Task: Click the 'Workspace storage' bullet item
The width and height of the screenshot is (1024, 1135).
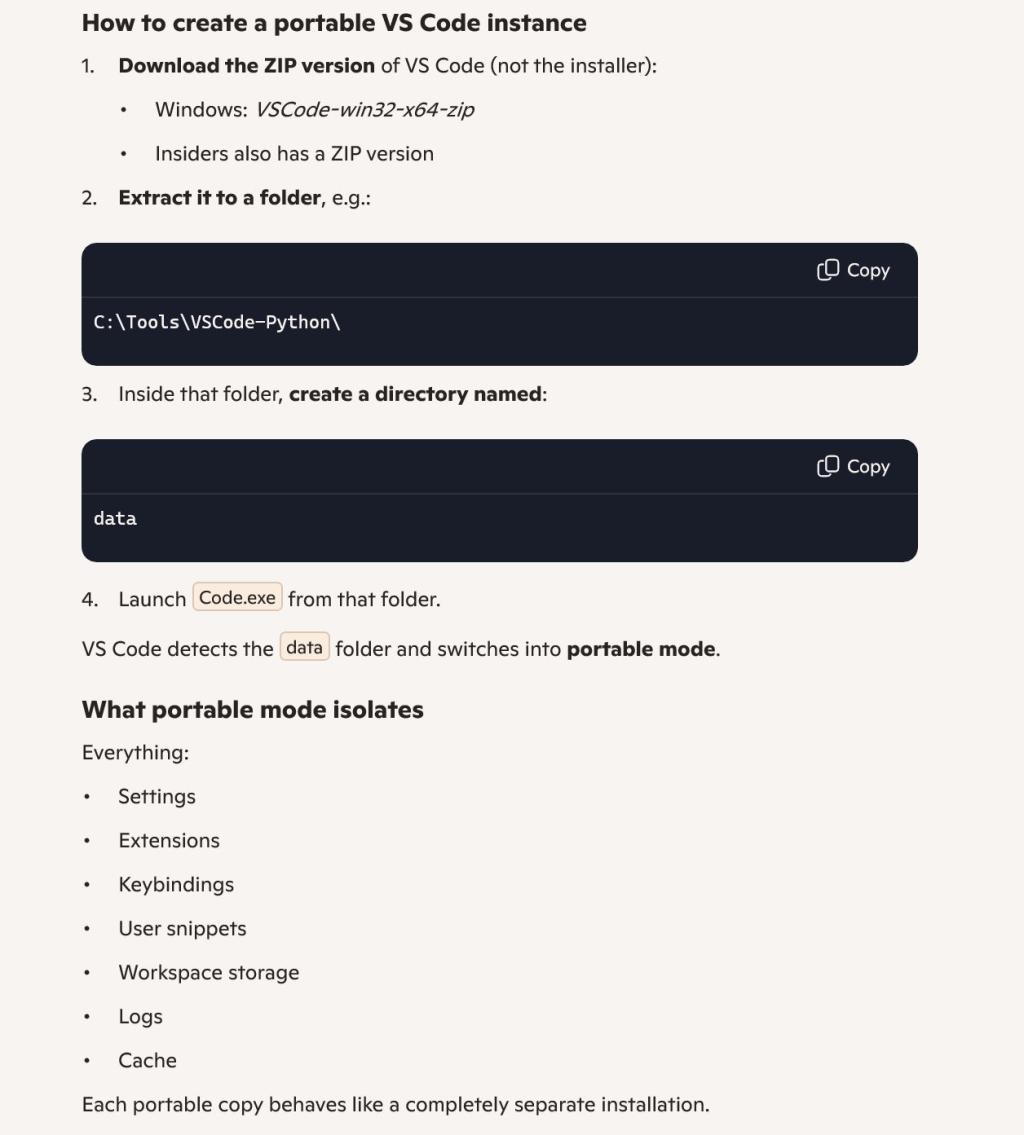Action: click(209, 973)
